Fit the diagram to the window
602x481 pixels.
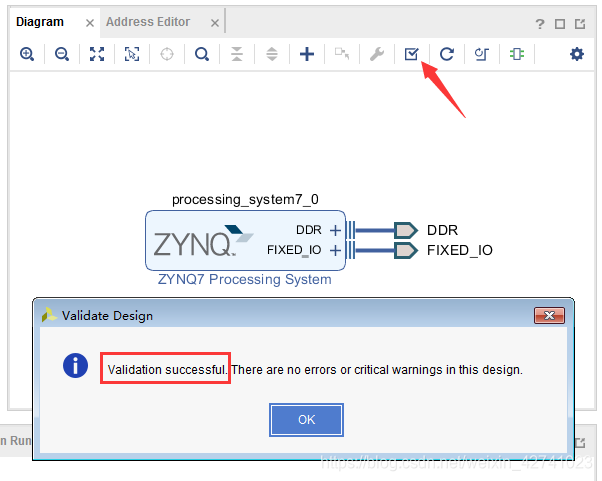click(x=97, y=54)
